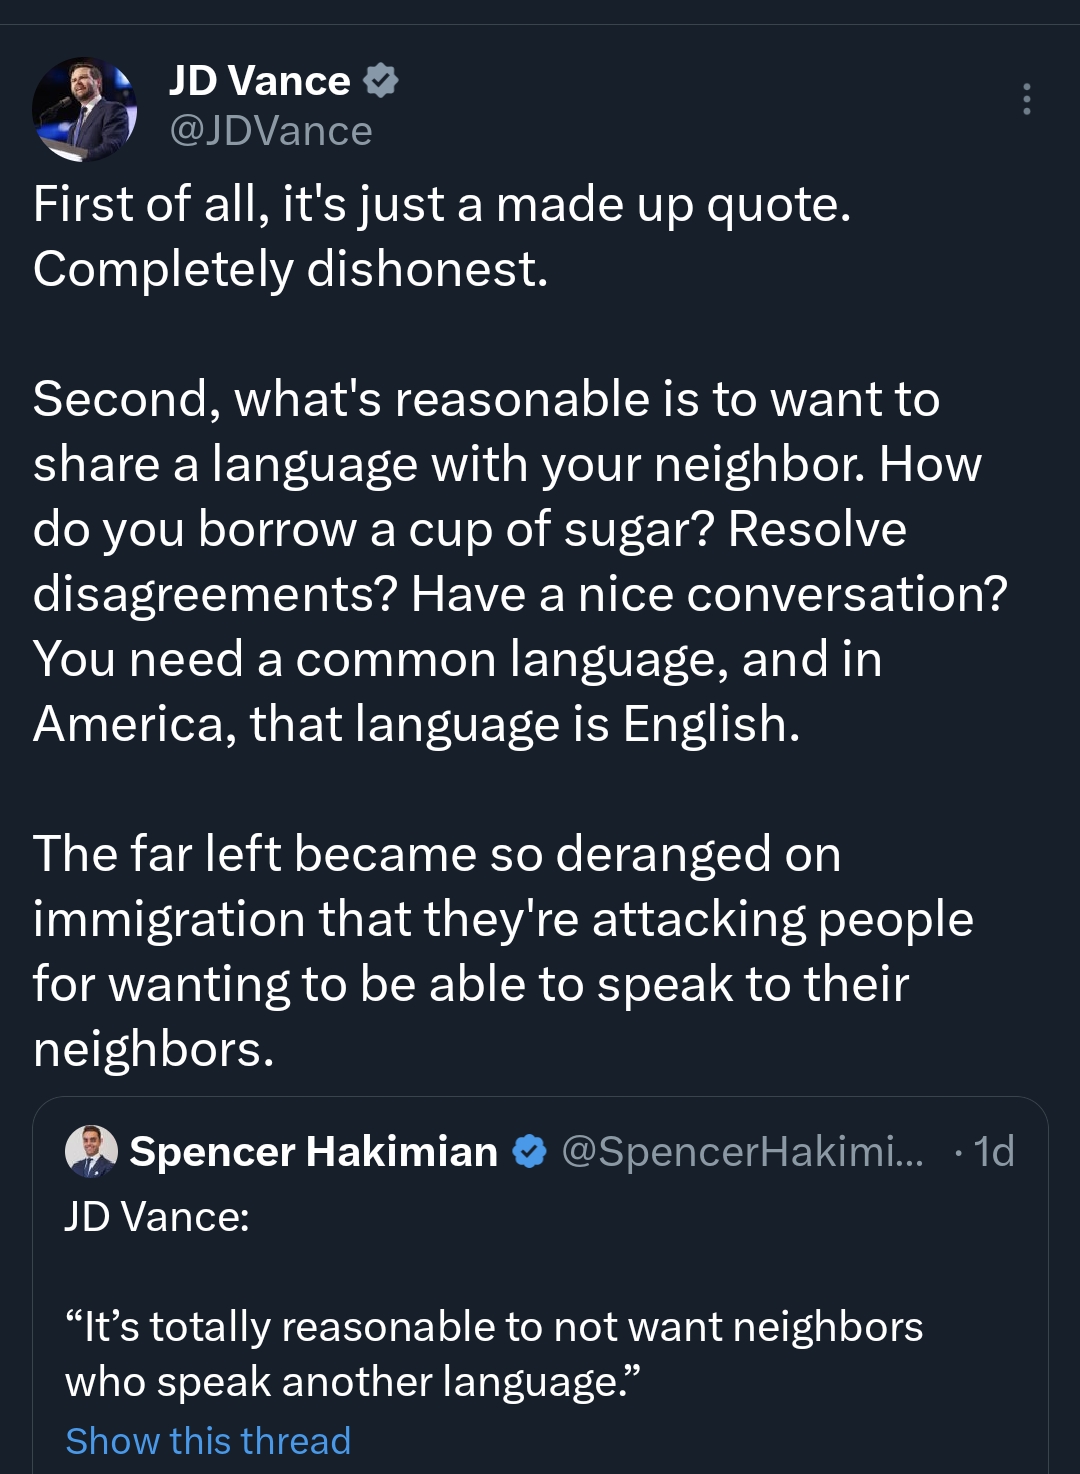Image resolution: width=1080 pixels, height=1474 pixels.
Task: Click the Show this thread link
Action: click(208, 1441)
